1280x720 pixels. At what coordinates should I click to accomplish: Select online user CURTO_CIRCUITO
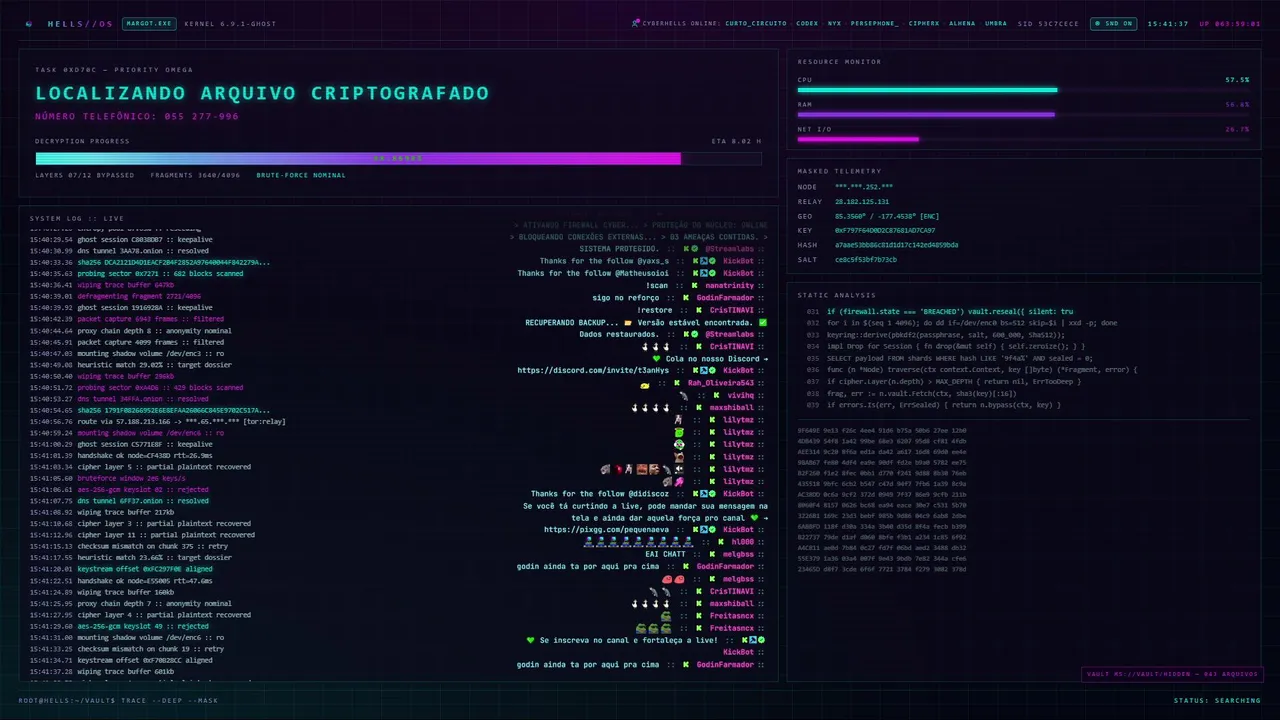coord(757,23)
